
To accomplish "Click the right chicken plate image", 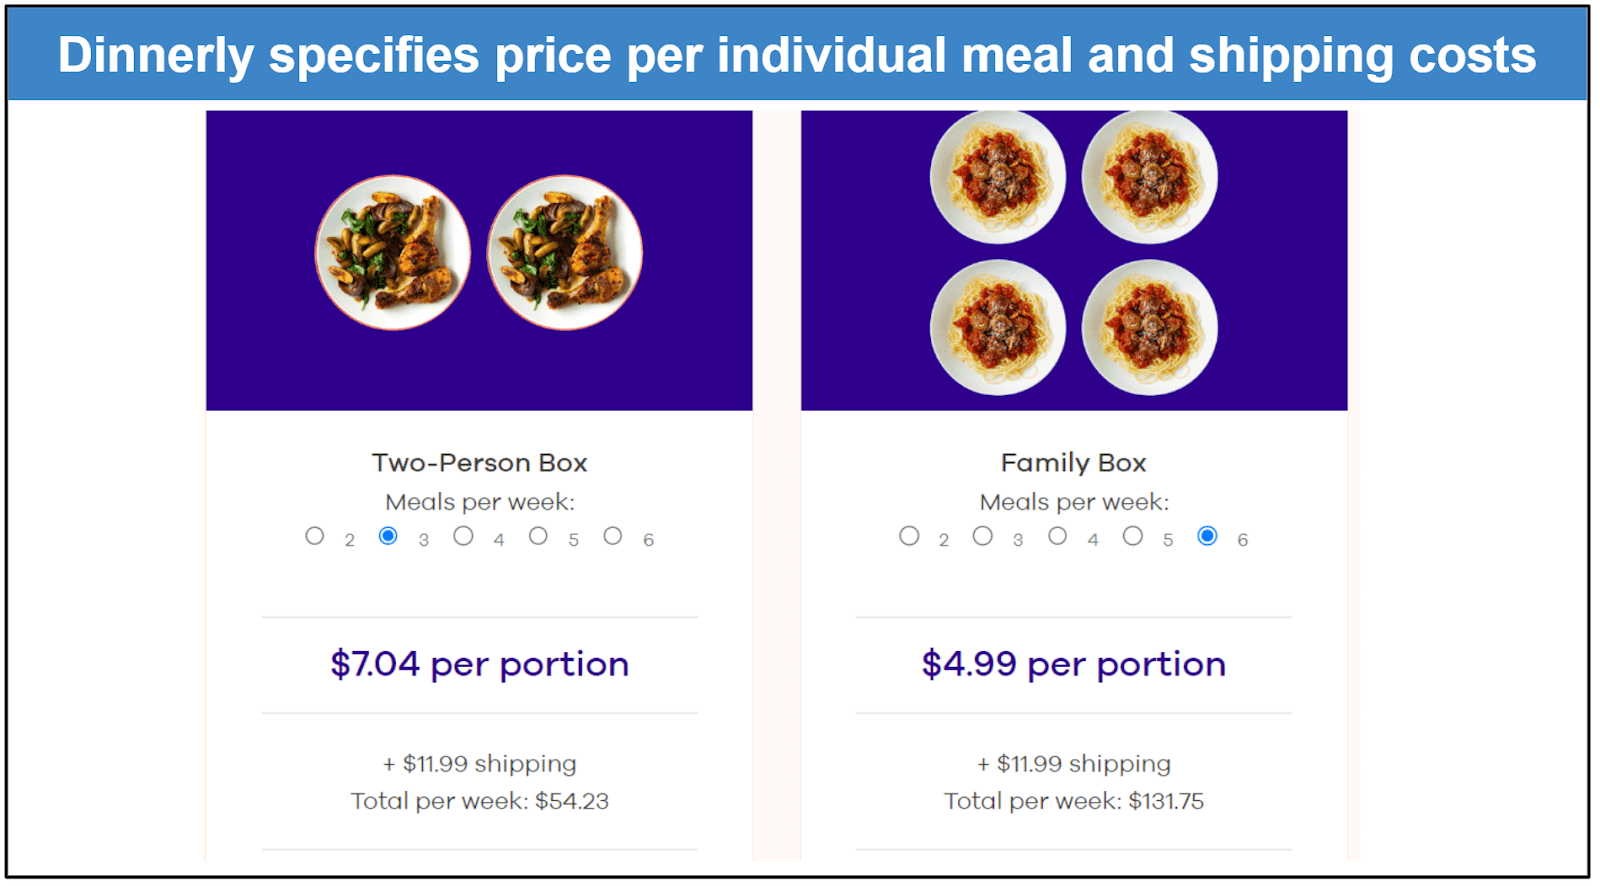I will (x=565, y=253).
